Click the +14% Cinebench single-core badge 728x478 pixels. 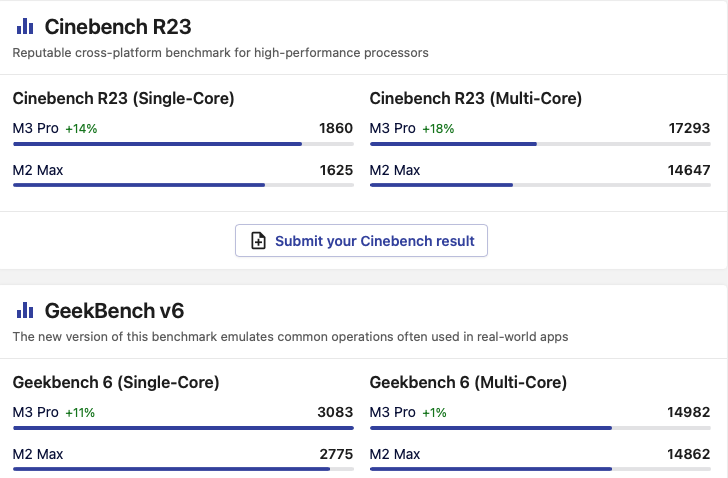tap(81, 129)
